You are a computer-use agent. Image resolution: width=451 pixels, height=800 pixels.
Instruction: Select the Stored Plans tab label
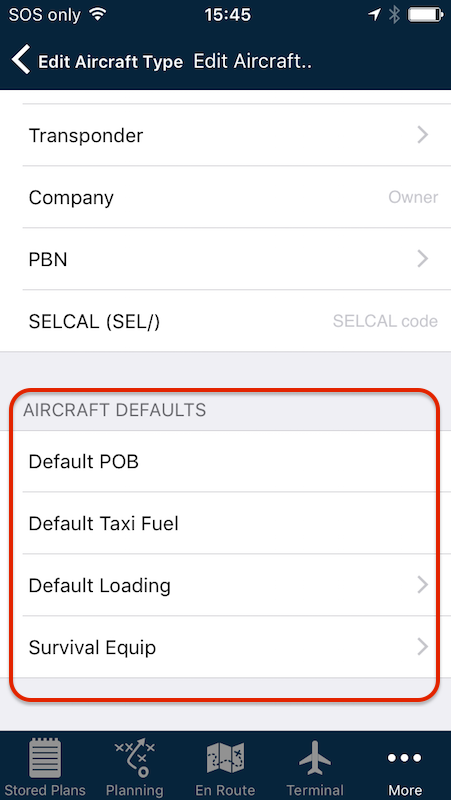pos(45,790)
